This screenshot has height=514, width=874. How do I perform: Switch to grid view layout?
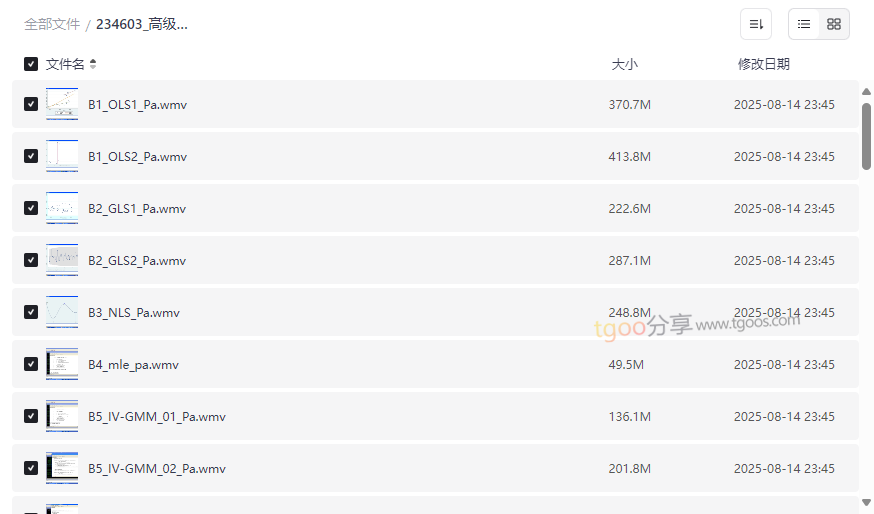click(x=834, y=24)
